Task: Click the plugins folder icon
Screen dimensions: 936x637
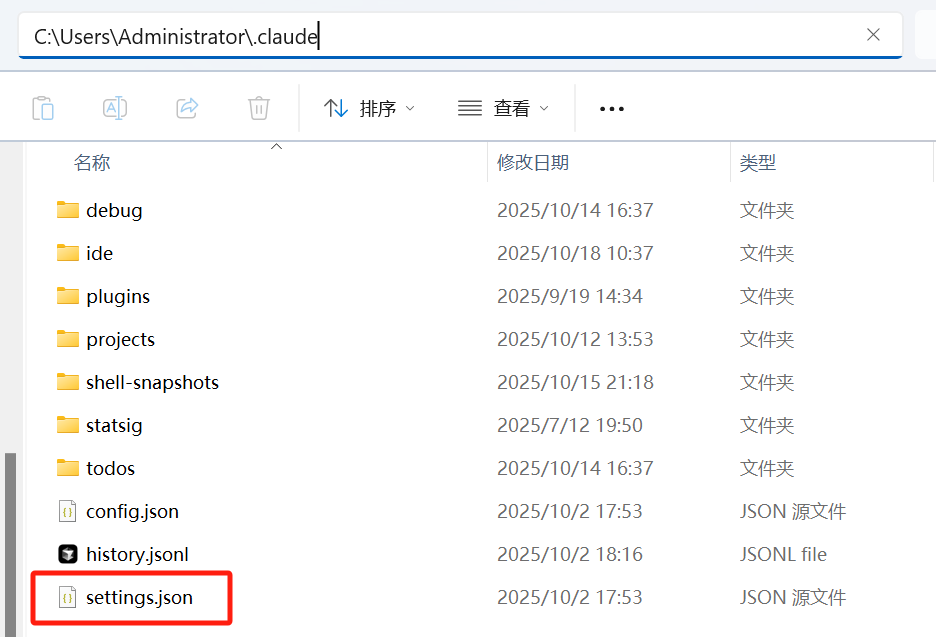Action: (x=67, y=296)
